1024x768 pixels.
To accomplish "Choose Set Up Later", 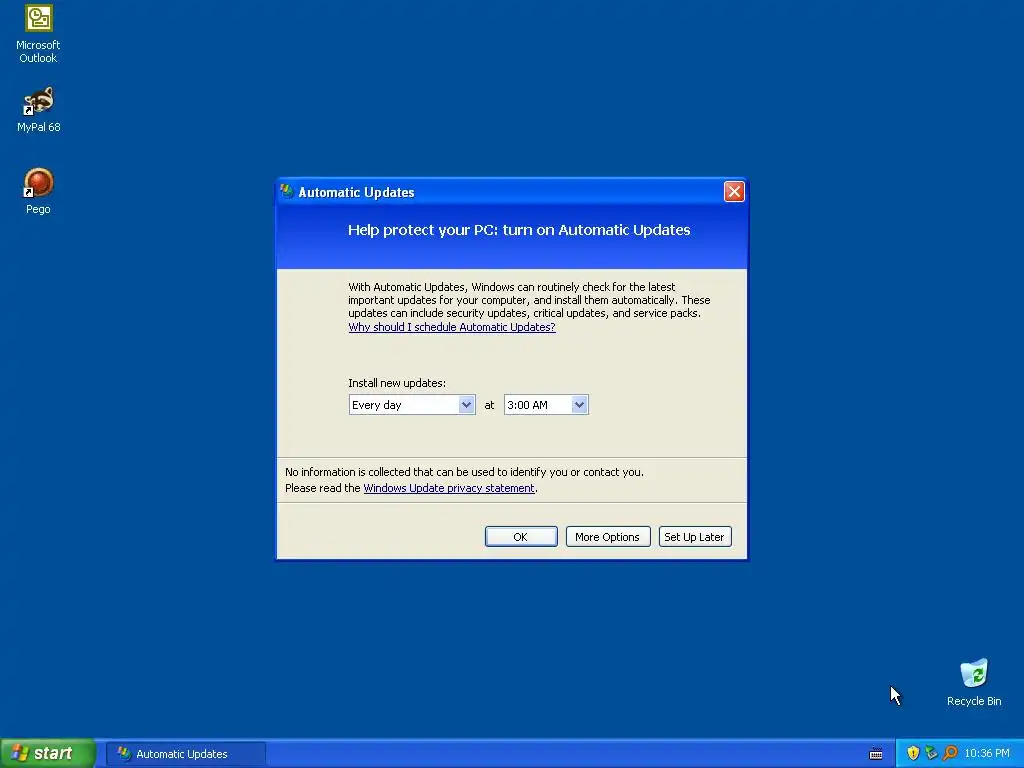I will [695, 537].
